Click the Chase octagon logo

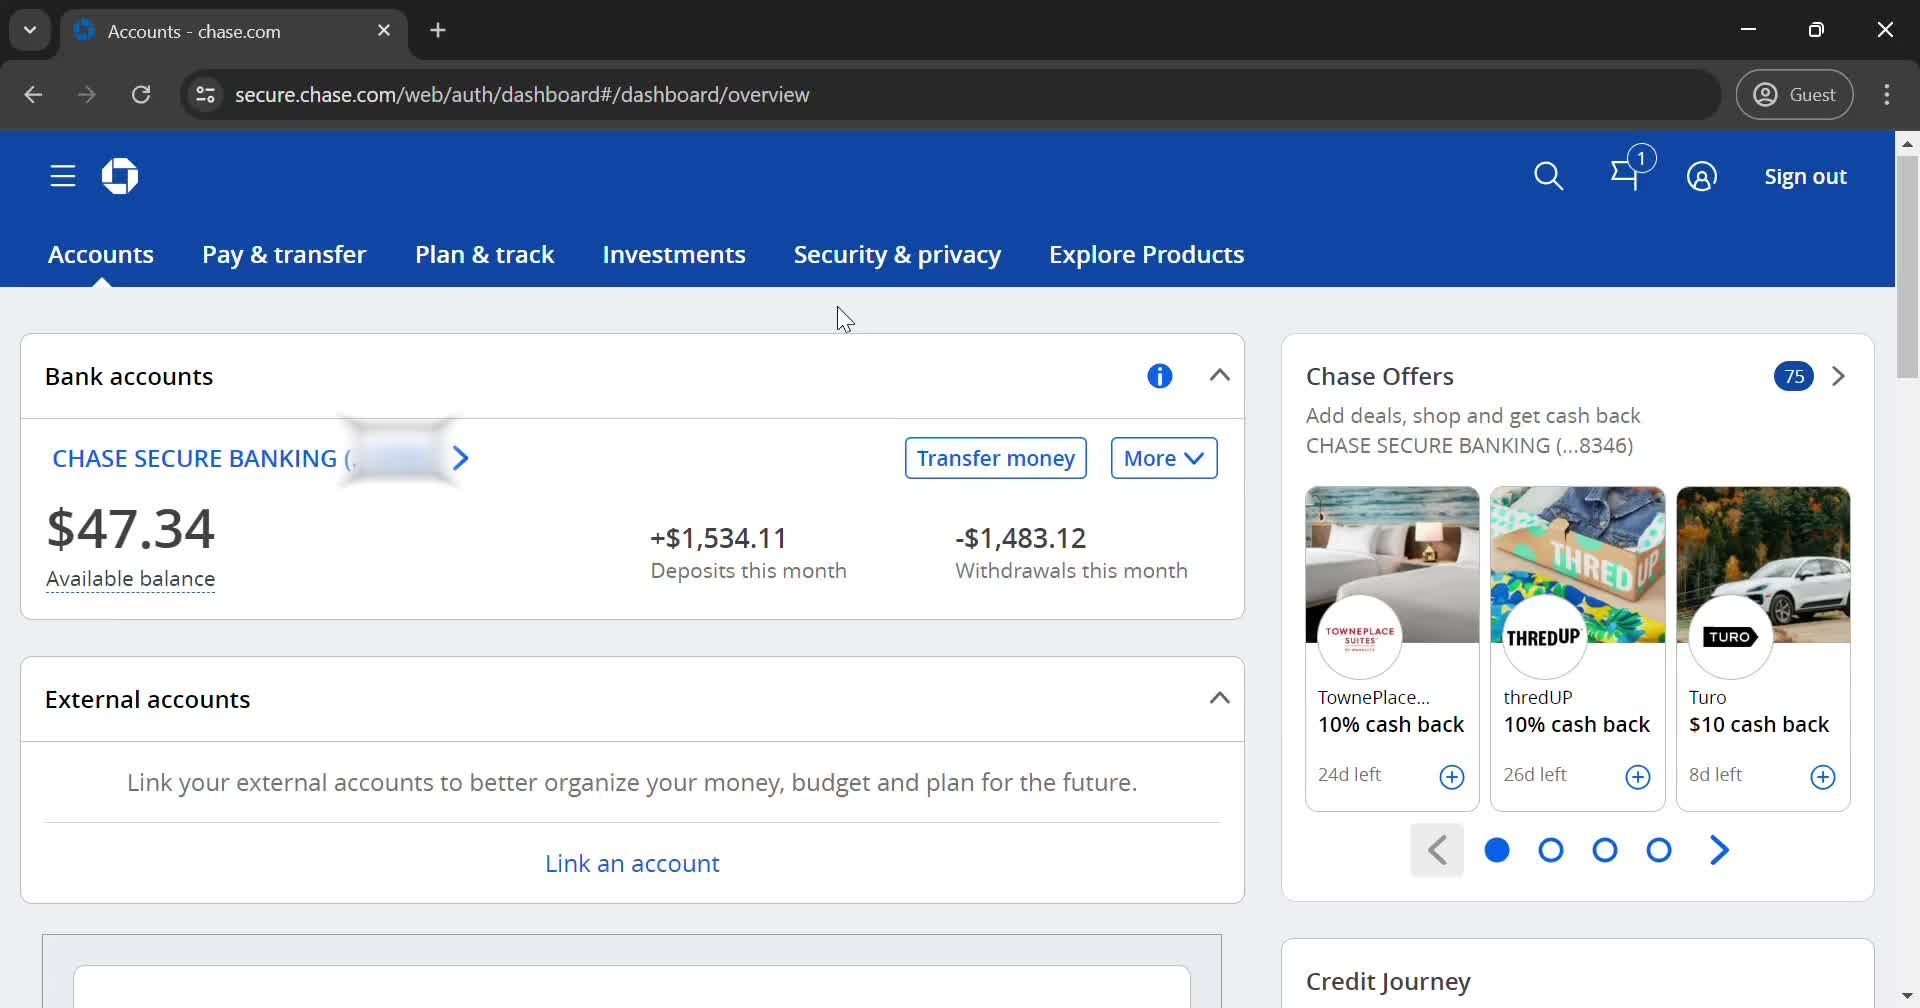tap(120, 177)
